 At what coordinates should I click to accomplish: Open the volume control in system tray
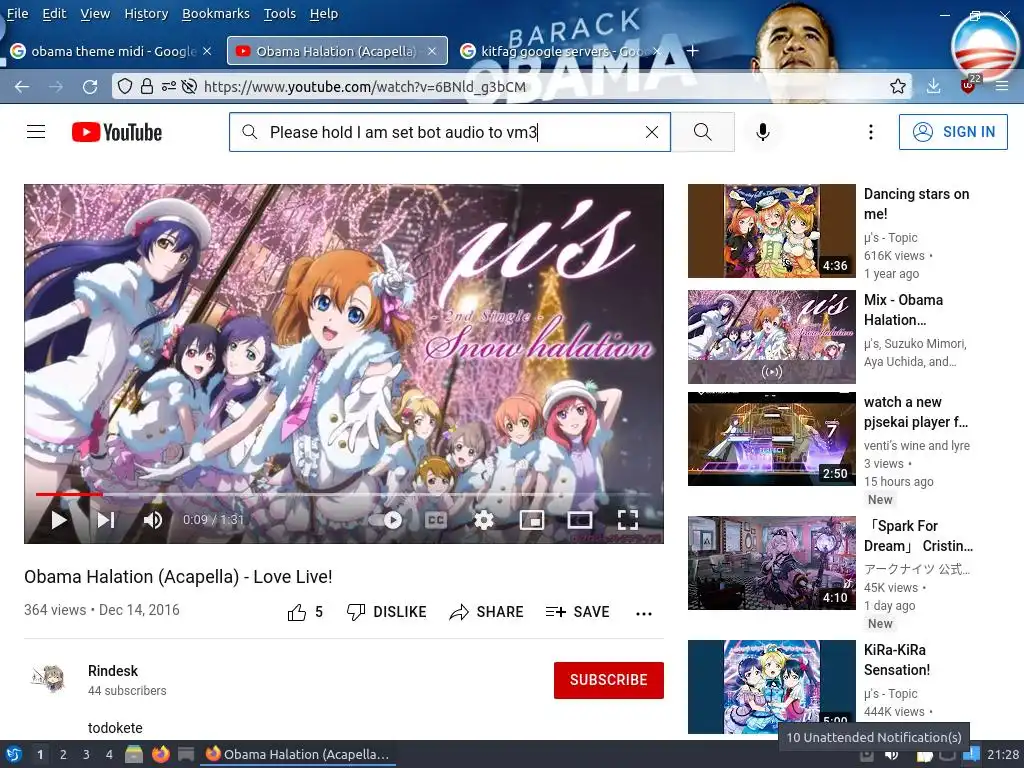(891, 756)
